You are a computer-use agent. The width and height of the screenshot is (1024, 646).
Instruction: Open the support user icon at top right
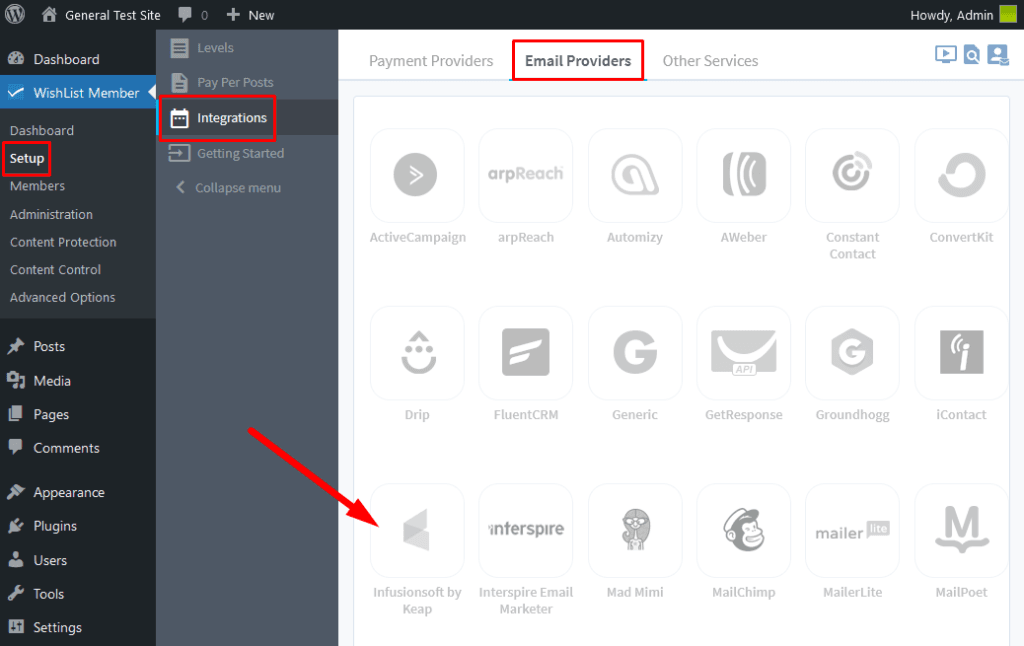tap(998, 55)
